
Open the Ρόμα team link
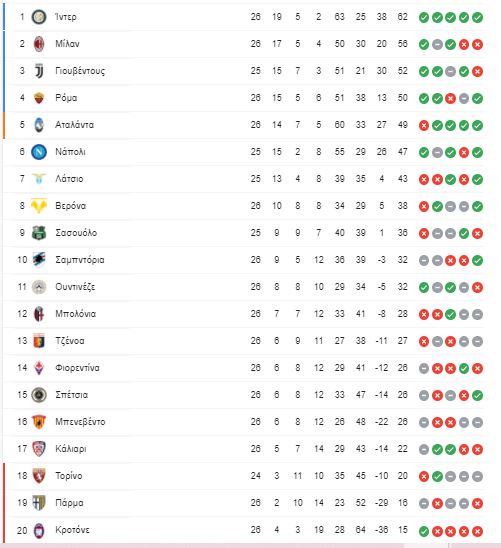click(66, 98)
